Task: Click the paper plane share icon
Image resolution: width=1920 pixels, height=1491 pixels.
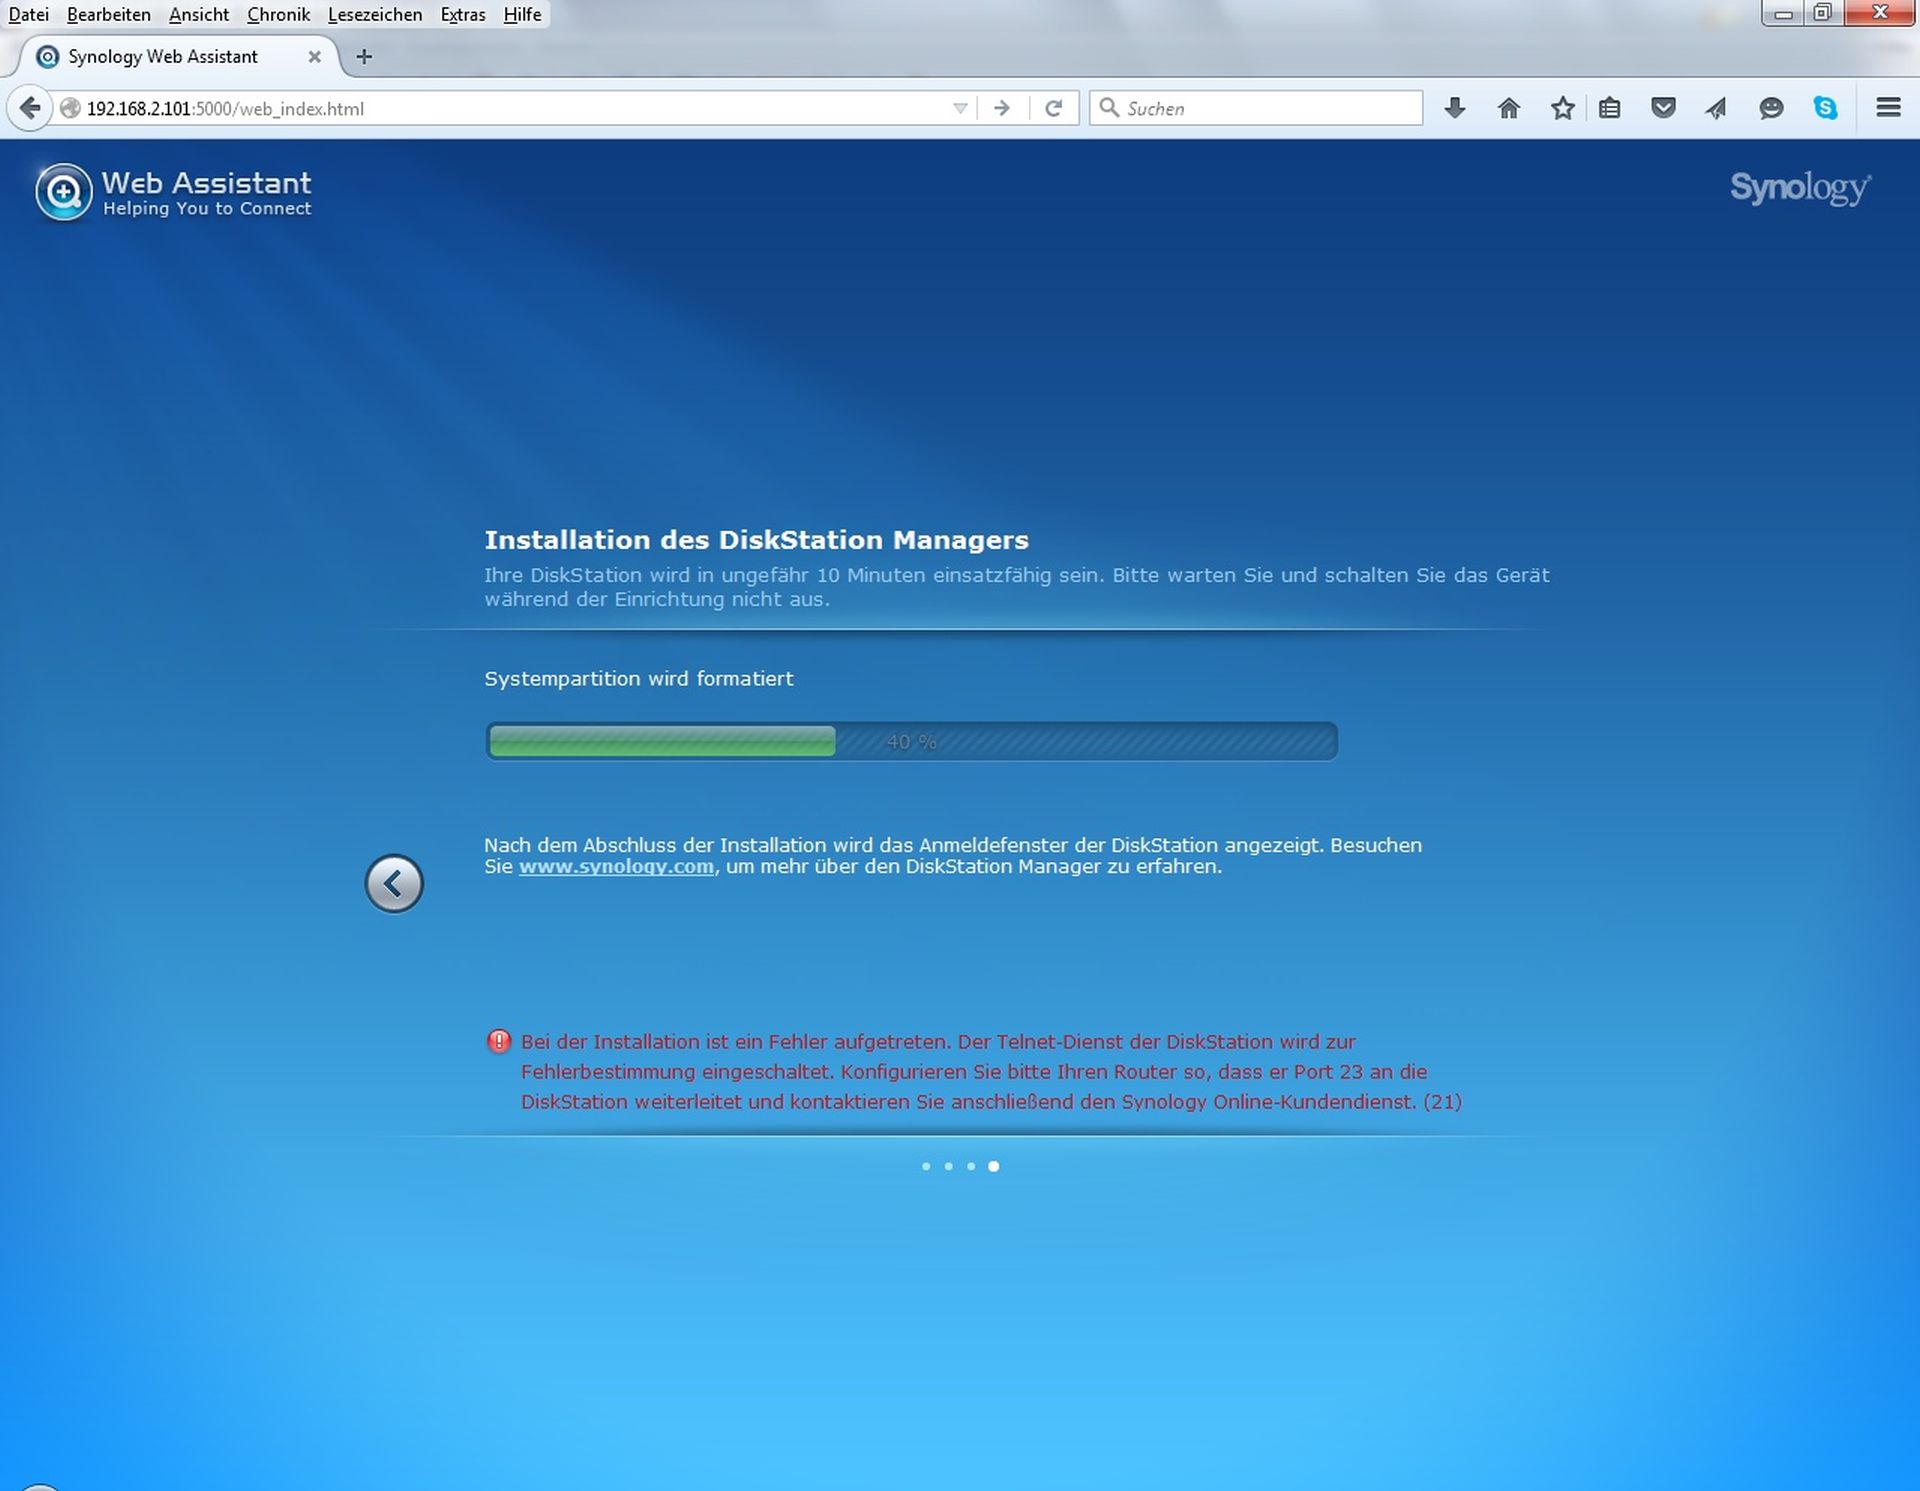Action: [1716, 108]
